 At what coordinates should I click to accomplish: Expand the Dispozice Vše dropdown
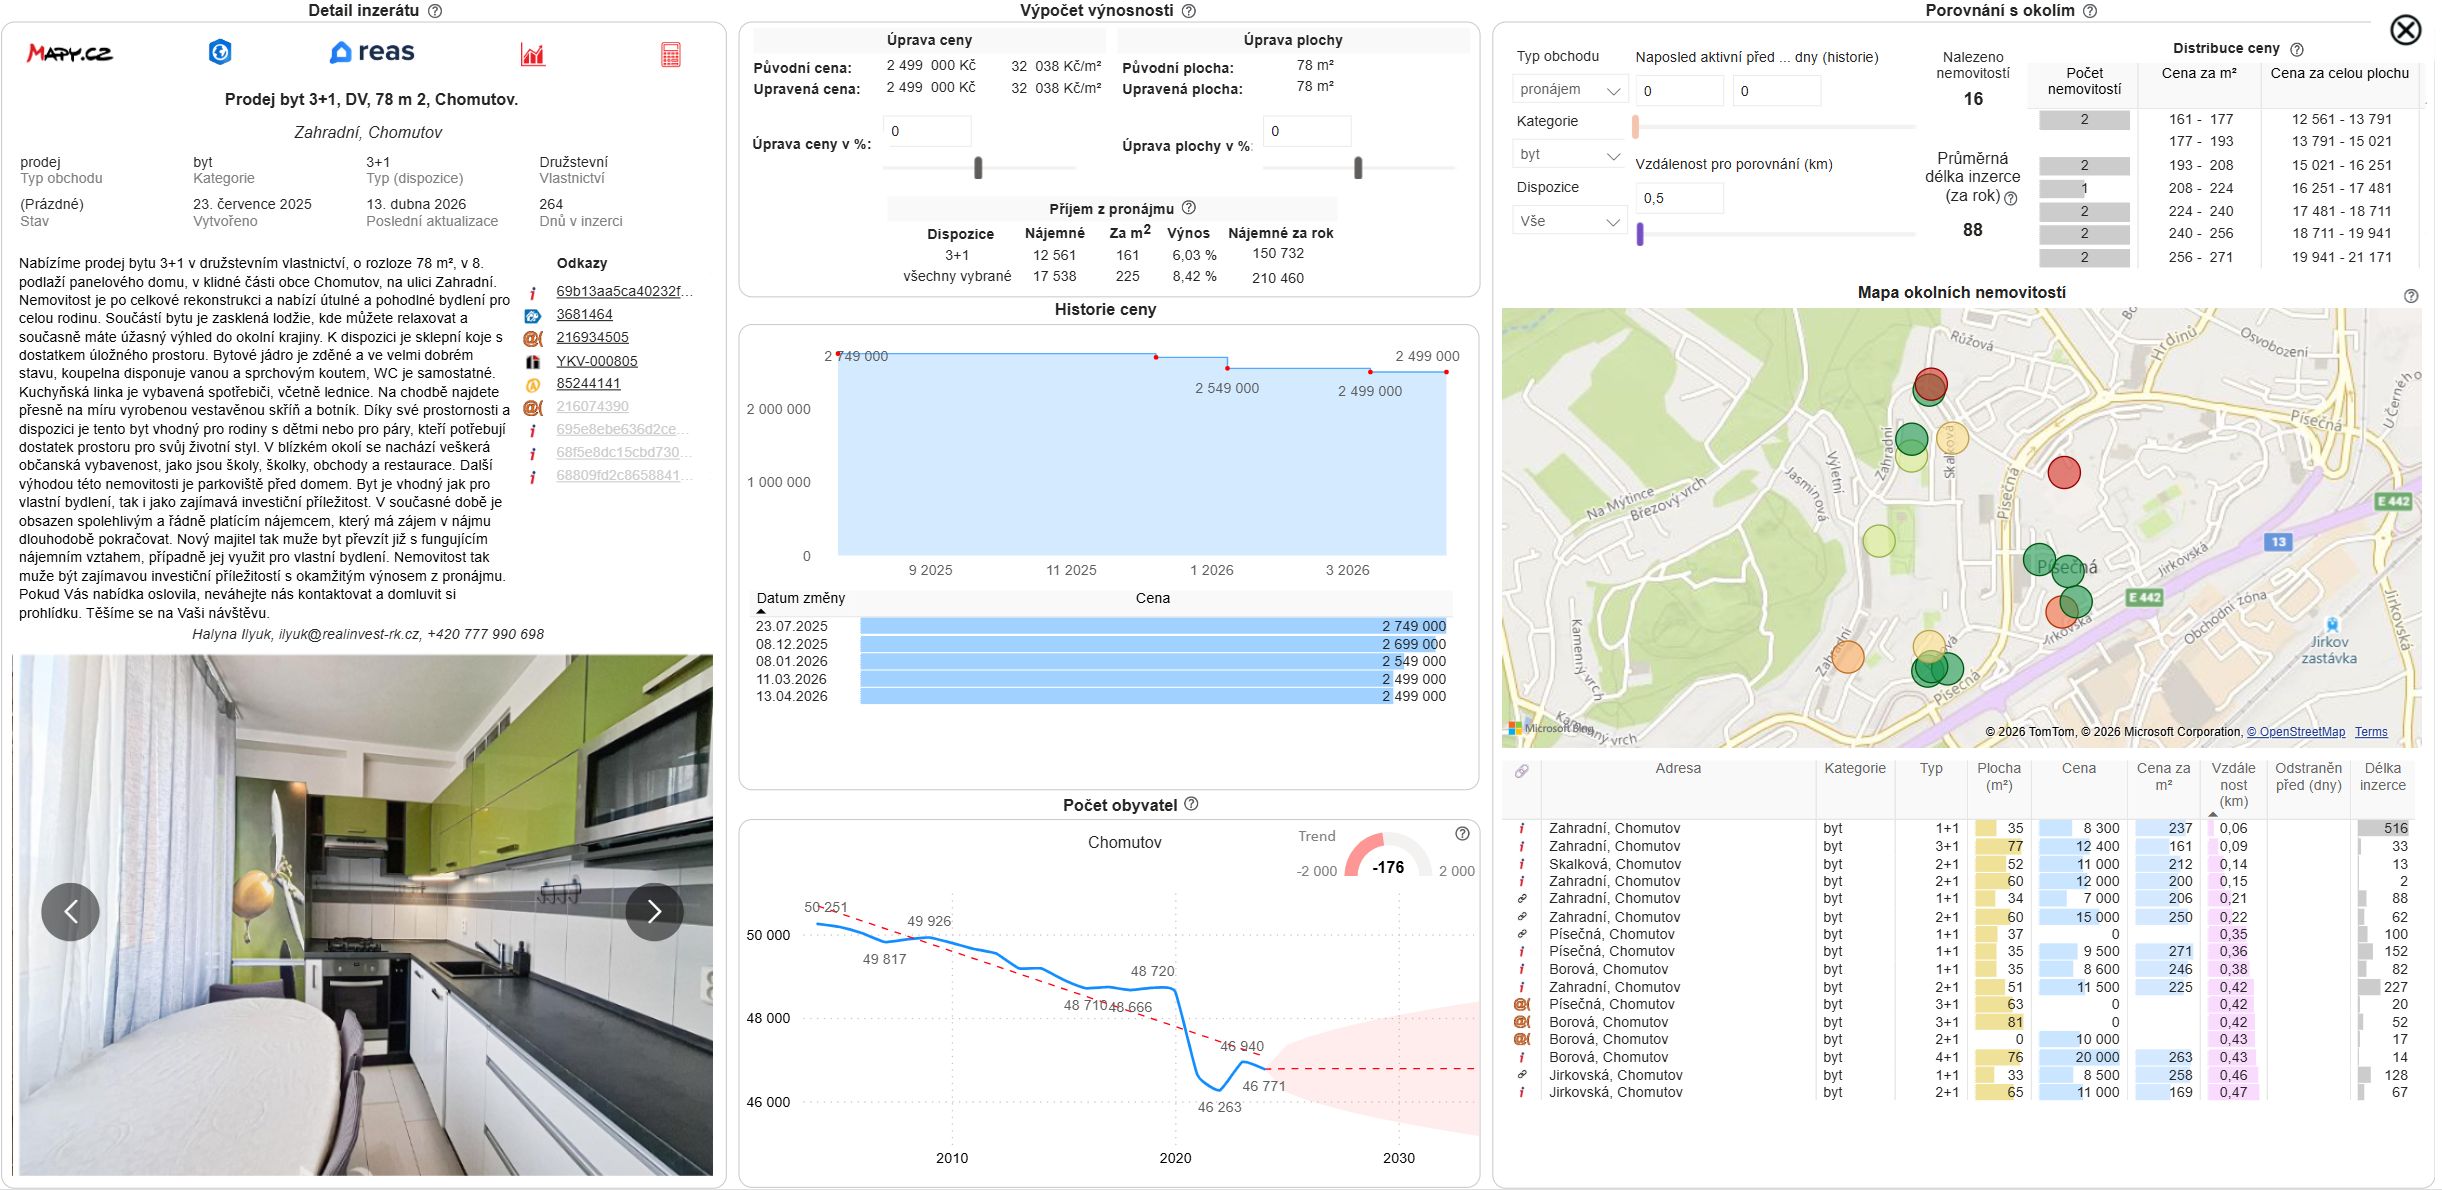pyautogui.click(x=1570, y=221)
